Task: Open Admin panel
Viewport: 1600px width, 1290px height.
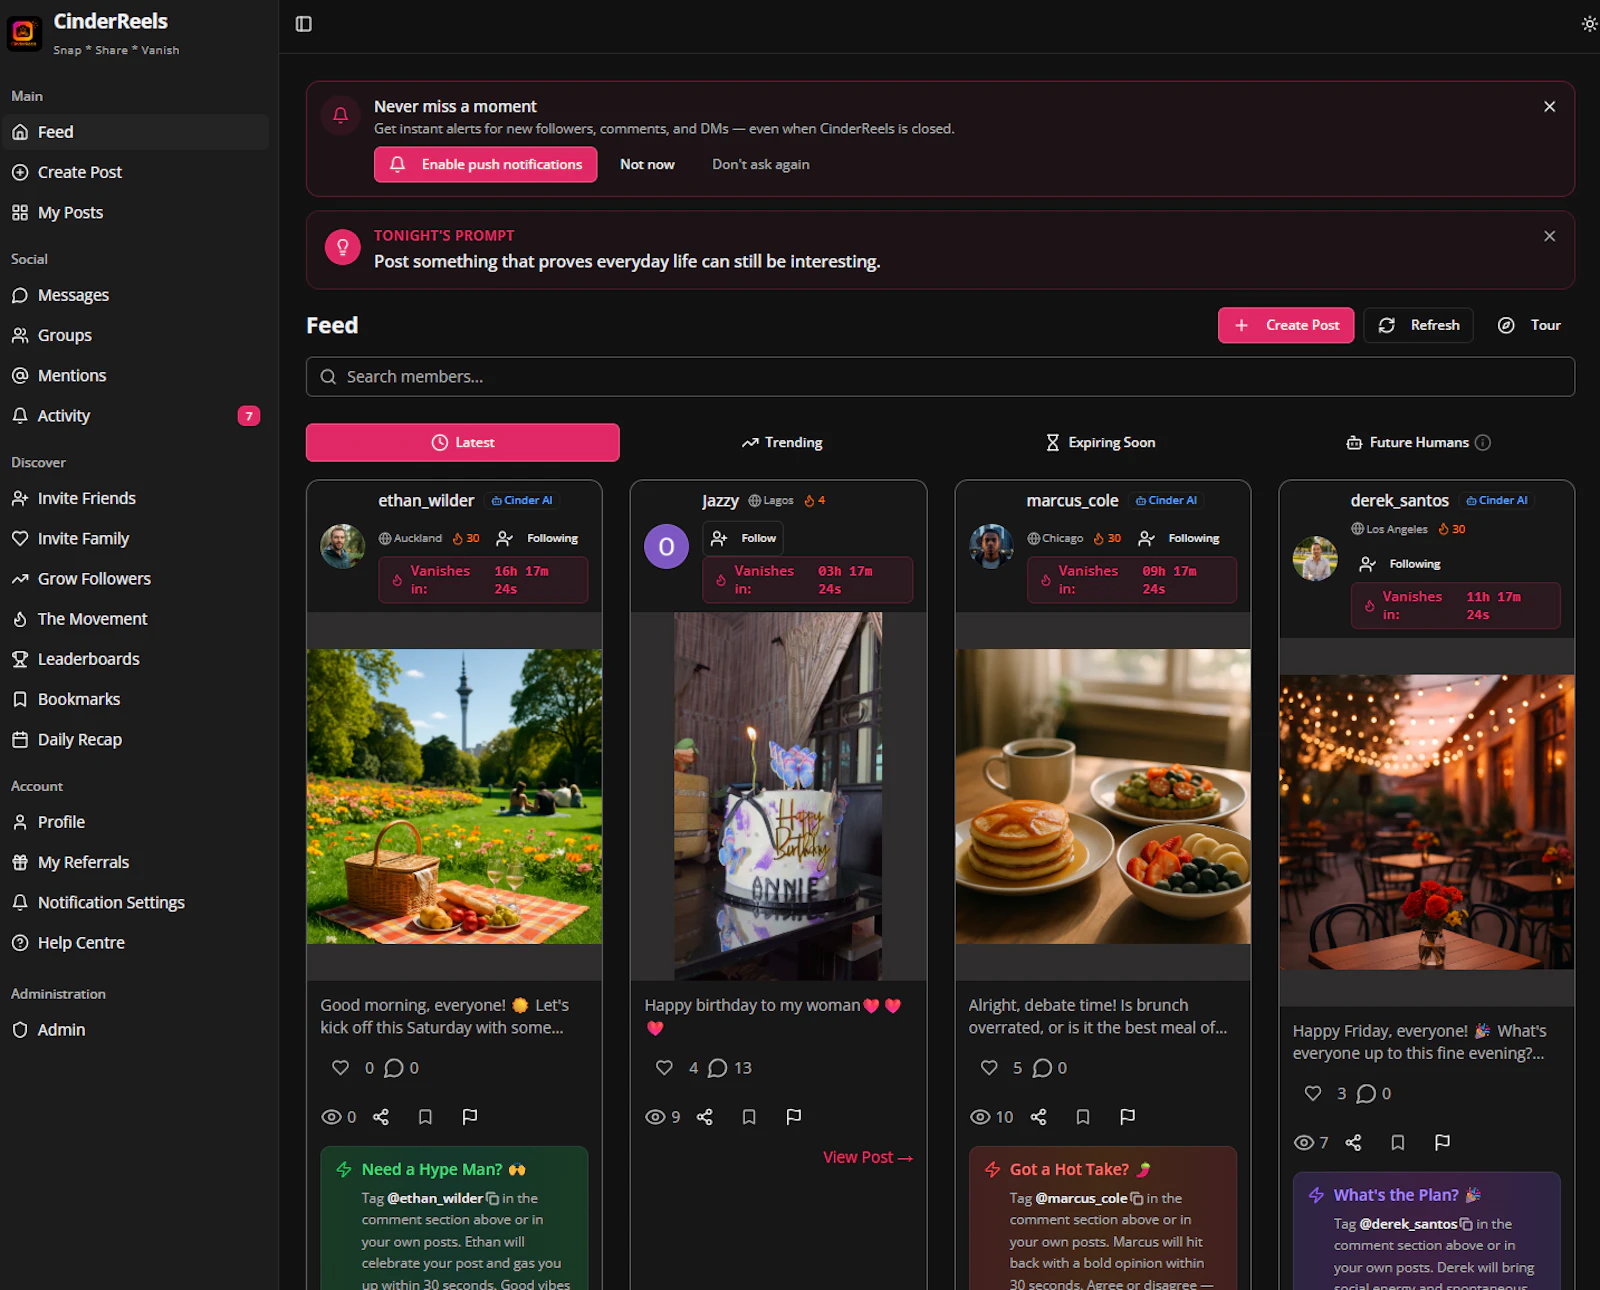Action: pos(136,1030)
